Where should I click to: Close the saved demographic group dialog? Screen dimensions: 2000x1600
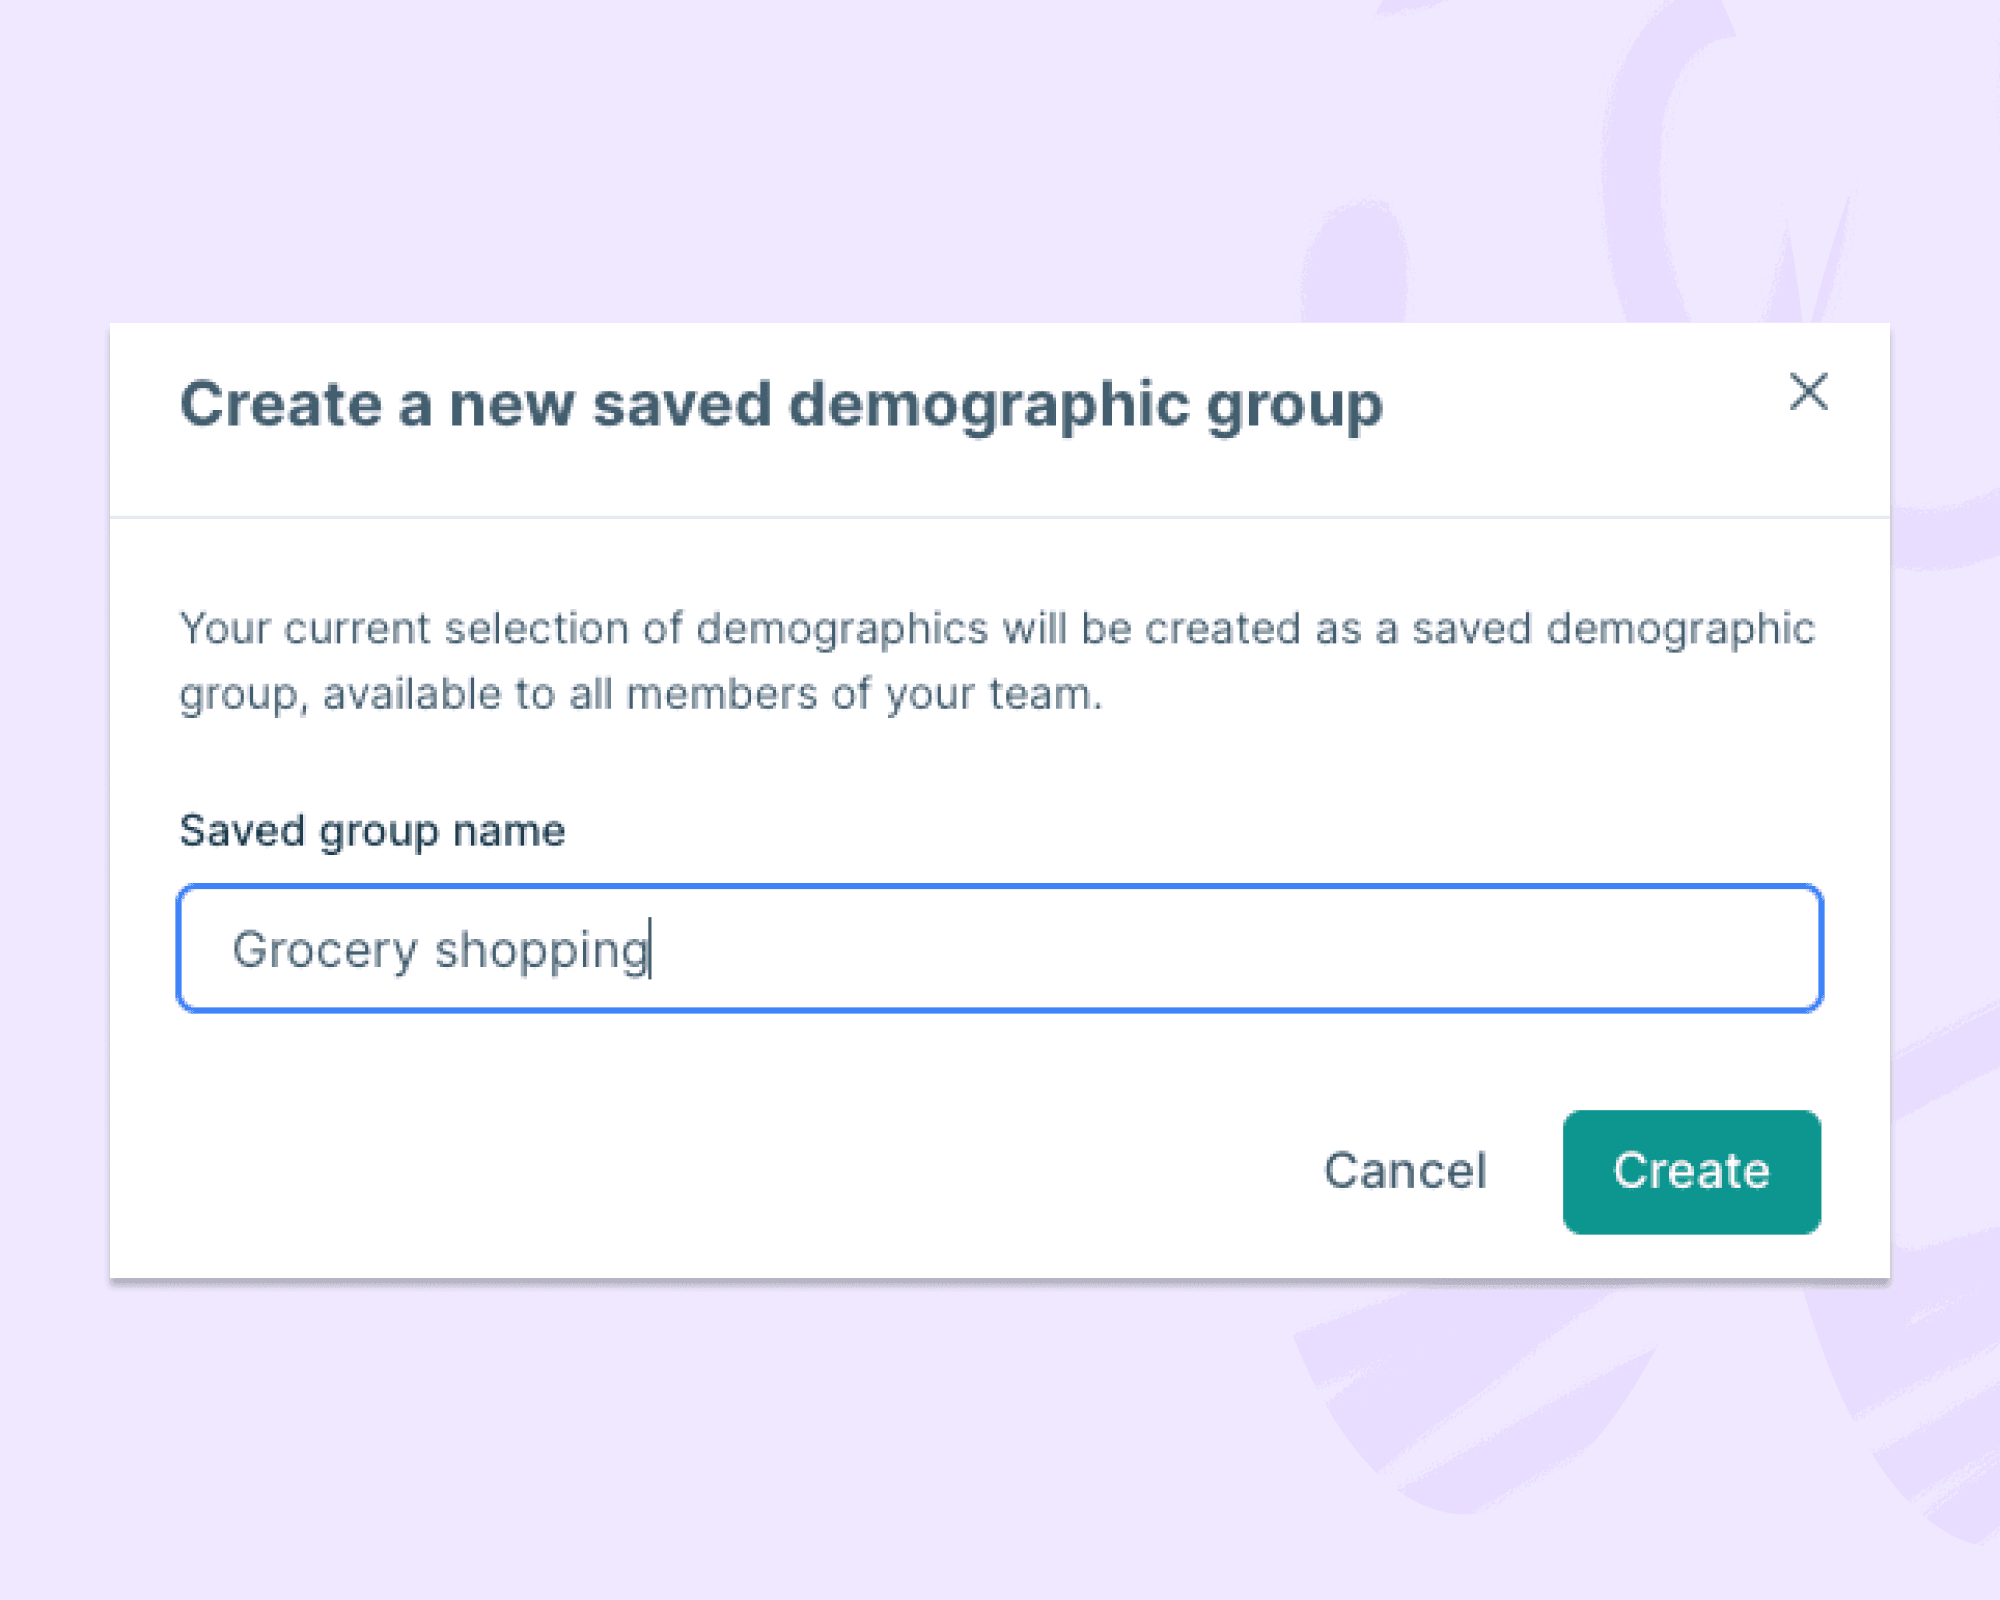(x=1811, y=394)
